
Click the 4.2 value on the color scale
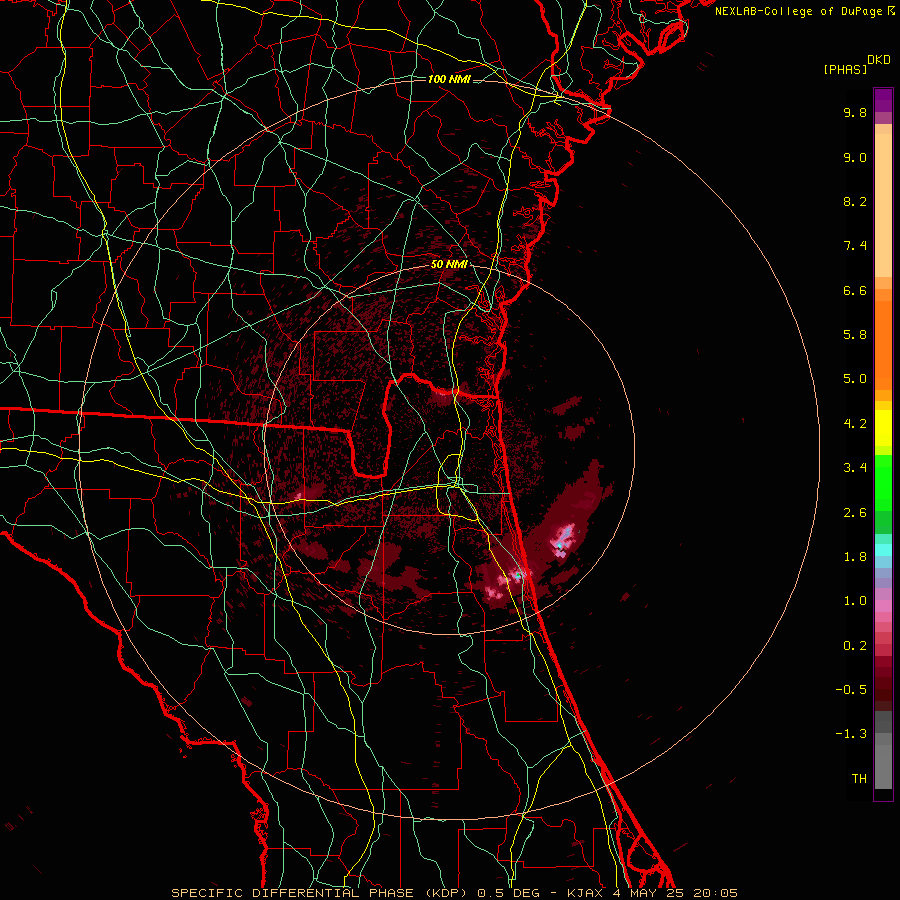coord(855,424)
